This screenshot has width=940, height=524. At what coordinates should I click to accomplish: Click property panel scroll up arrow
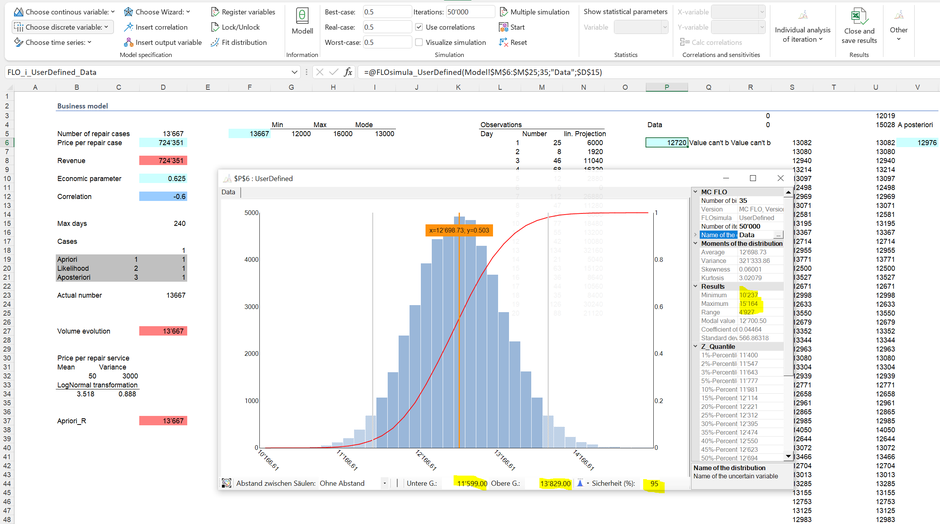coord(788,192)
